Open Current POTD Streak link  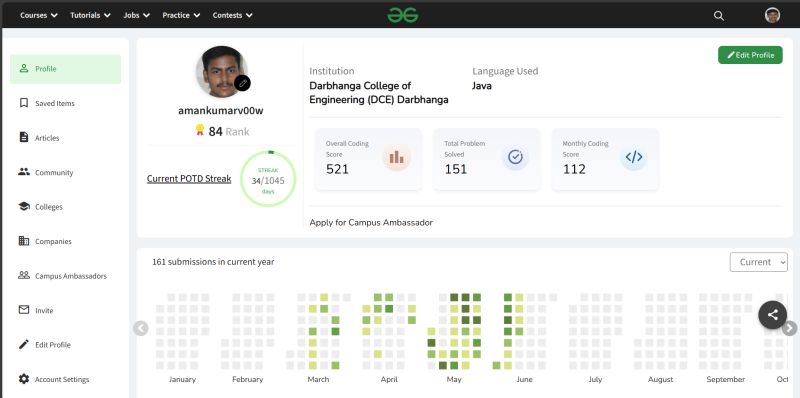[x=189, y=179]
